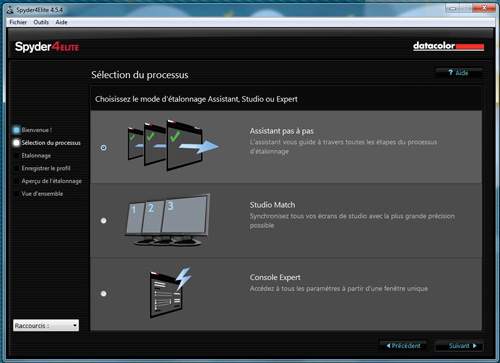
Task: Click the step-by-step assistant screens illustration
Action: tap(173, 146)
